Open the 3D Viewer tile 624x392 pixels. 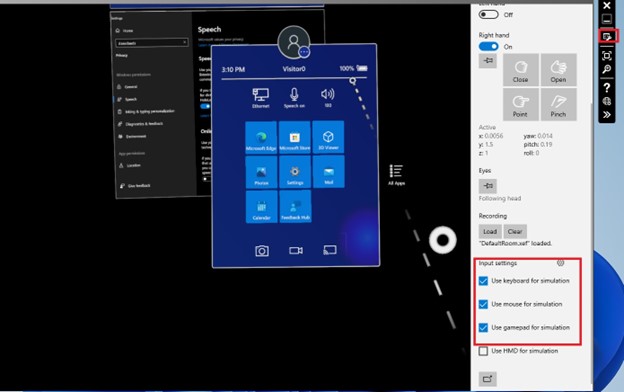point(328,137)
